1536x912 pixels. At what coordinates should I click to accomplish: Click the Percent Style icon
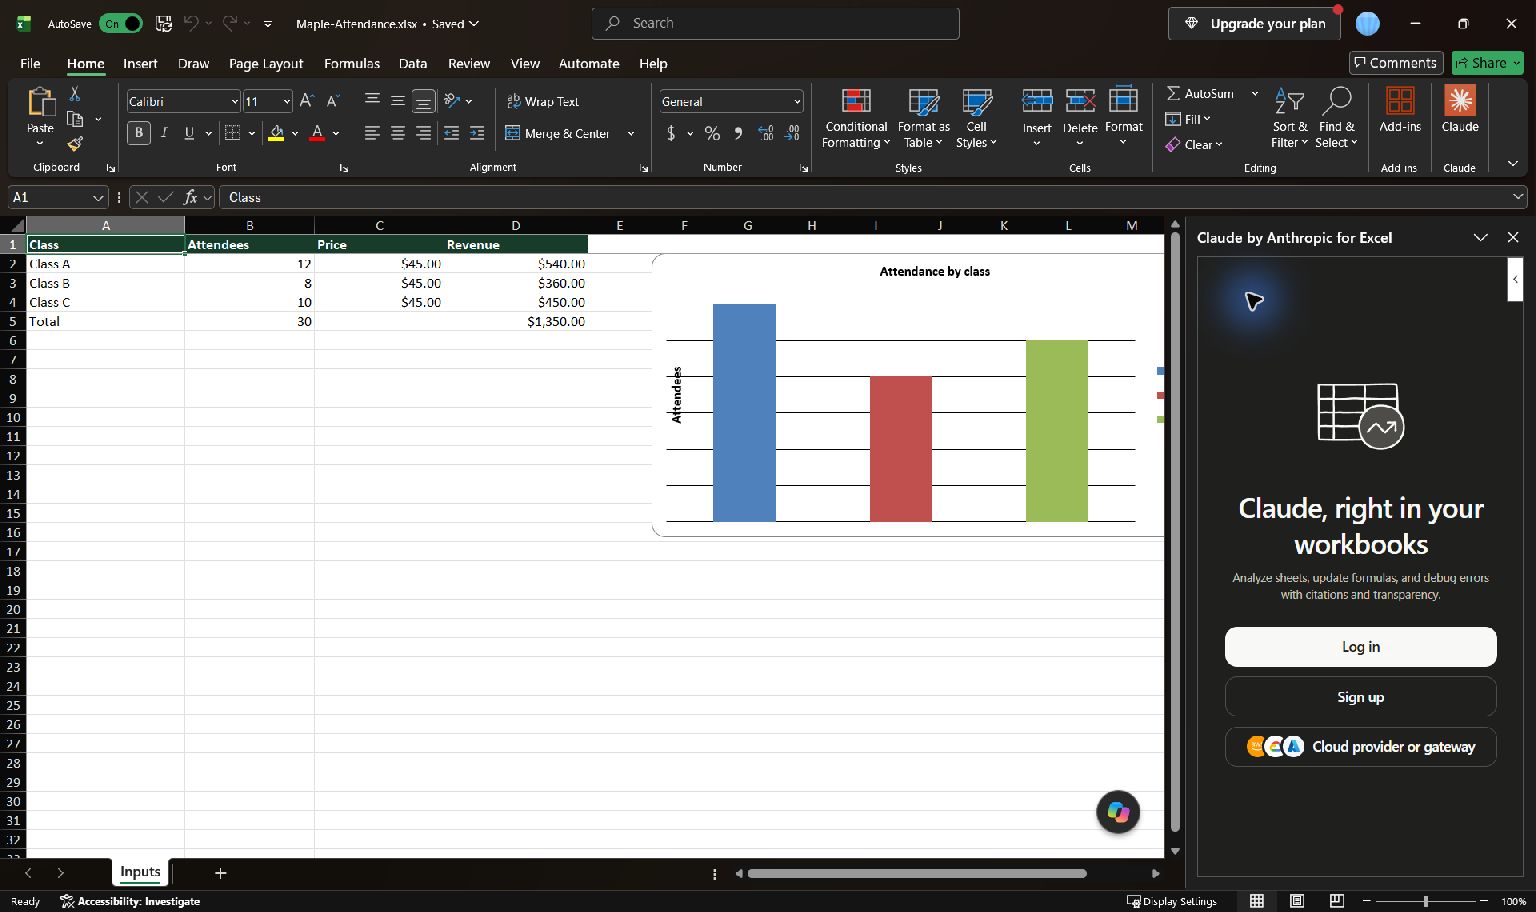tap(712, 133)
